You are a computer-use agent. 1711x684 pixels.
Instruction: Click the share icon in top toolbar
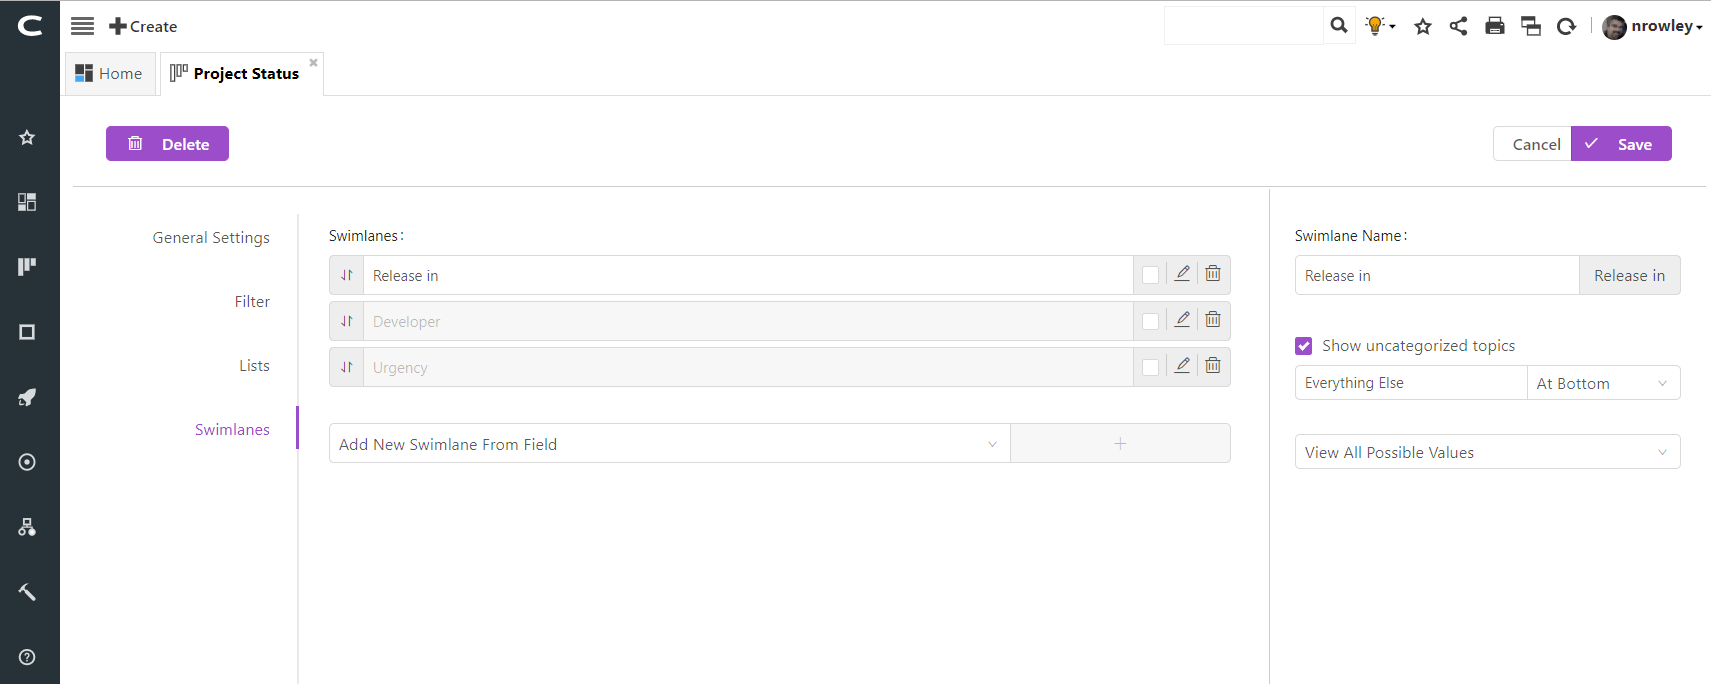point(1459,26)
